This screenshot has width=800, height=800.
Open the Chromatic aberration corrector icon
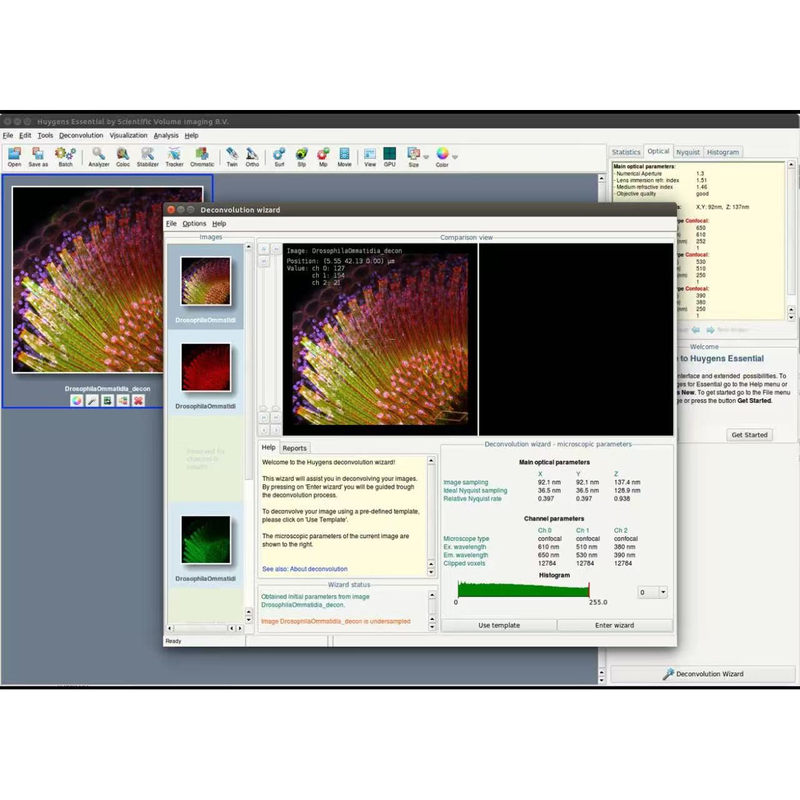(x=202, y=157)
